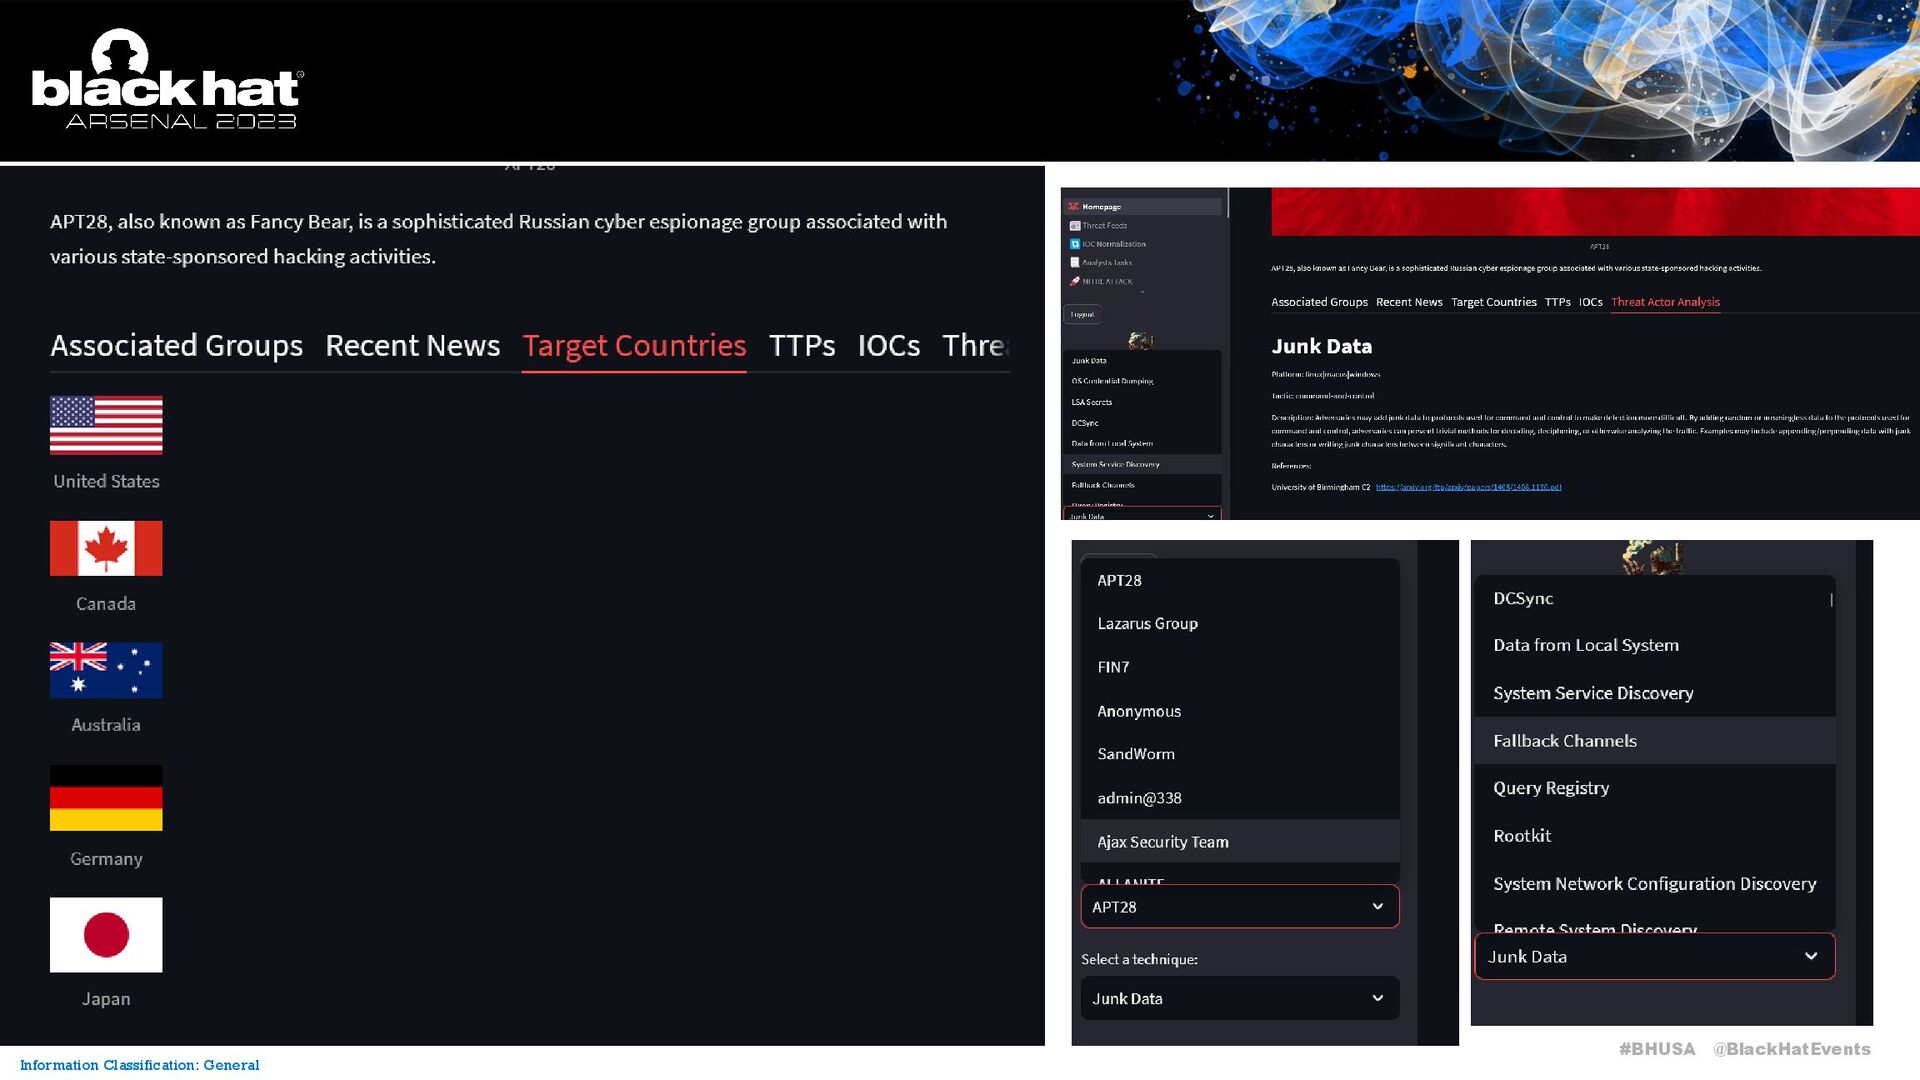
Task: Pick DCSync in large technique list
Action: pyautogui.click(x=1655, y=598)
